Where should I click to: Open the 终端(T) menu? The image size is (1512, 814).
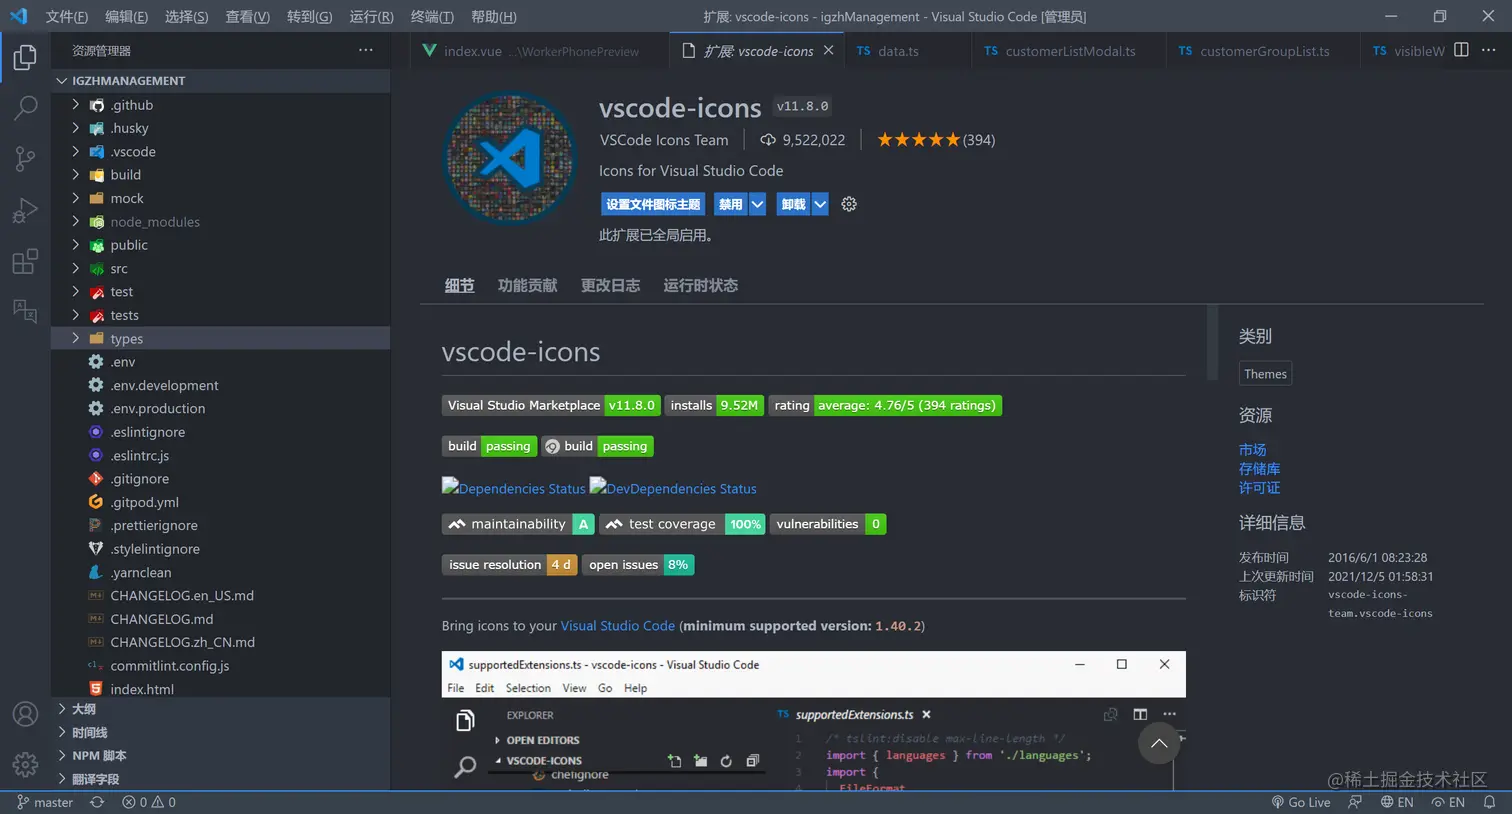(432, 17)
